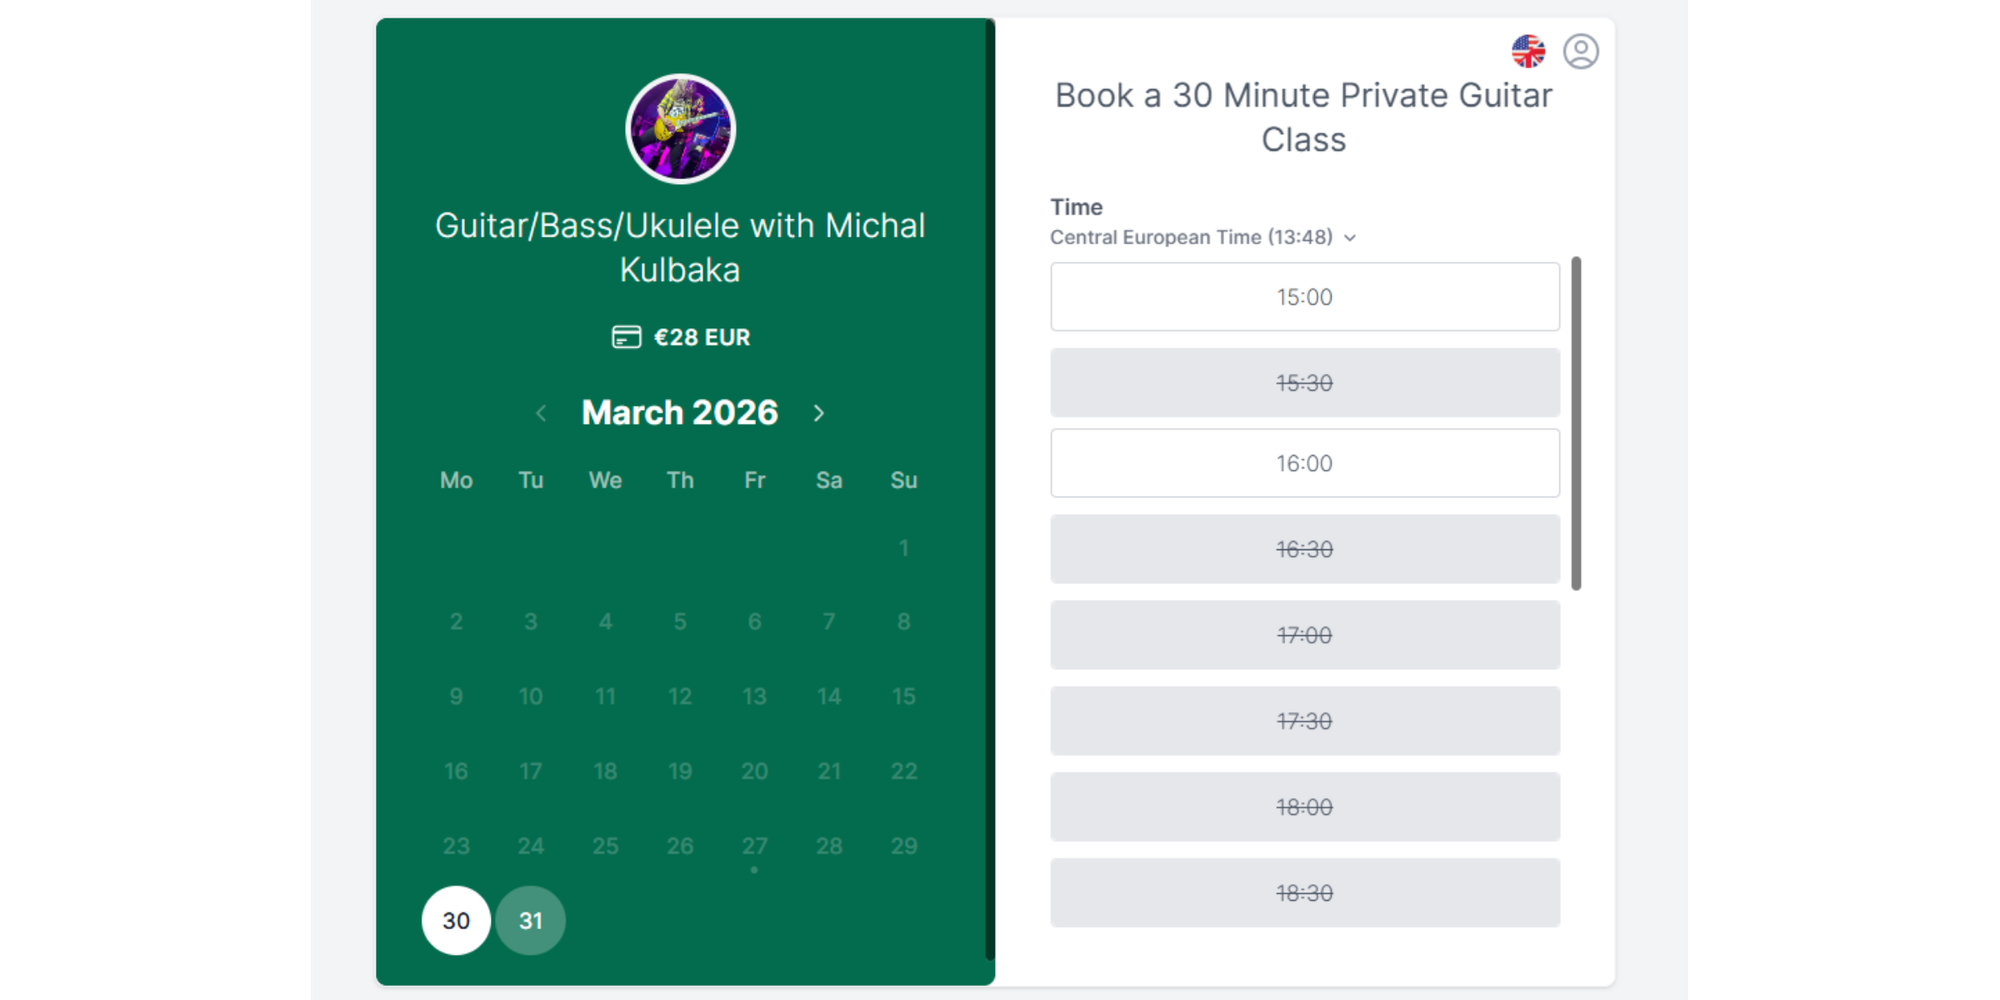This screenshot has height=1000, width=2000.
Task: Click the unavailable 17:00 time slot
Action: [1305, 634]
